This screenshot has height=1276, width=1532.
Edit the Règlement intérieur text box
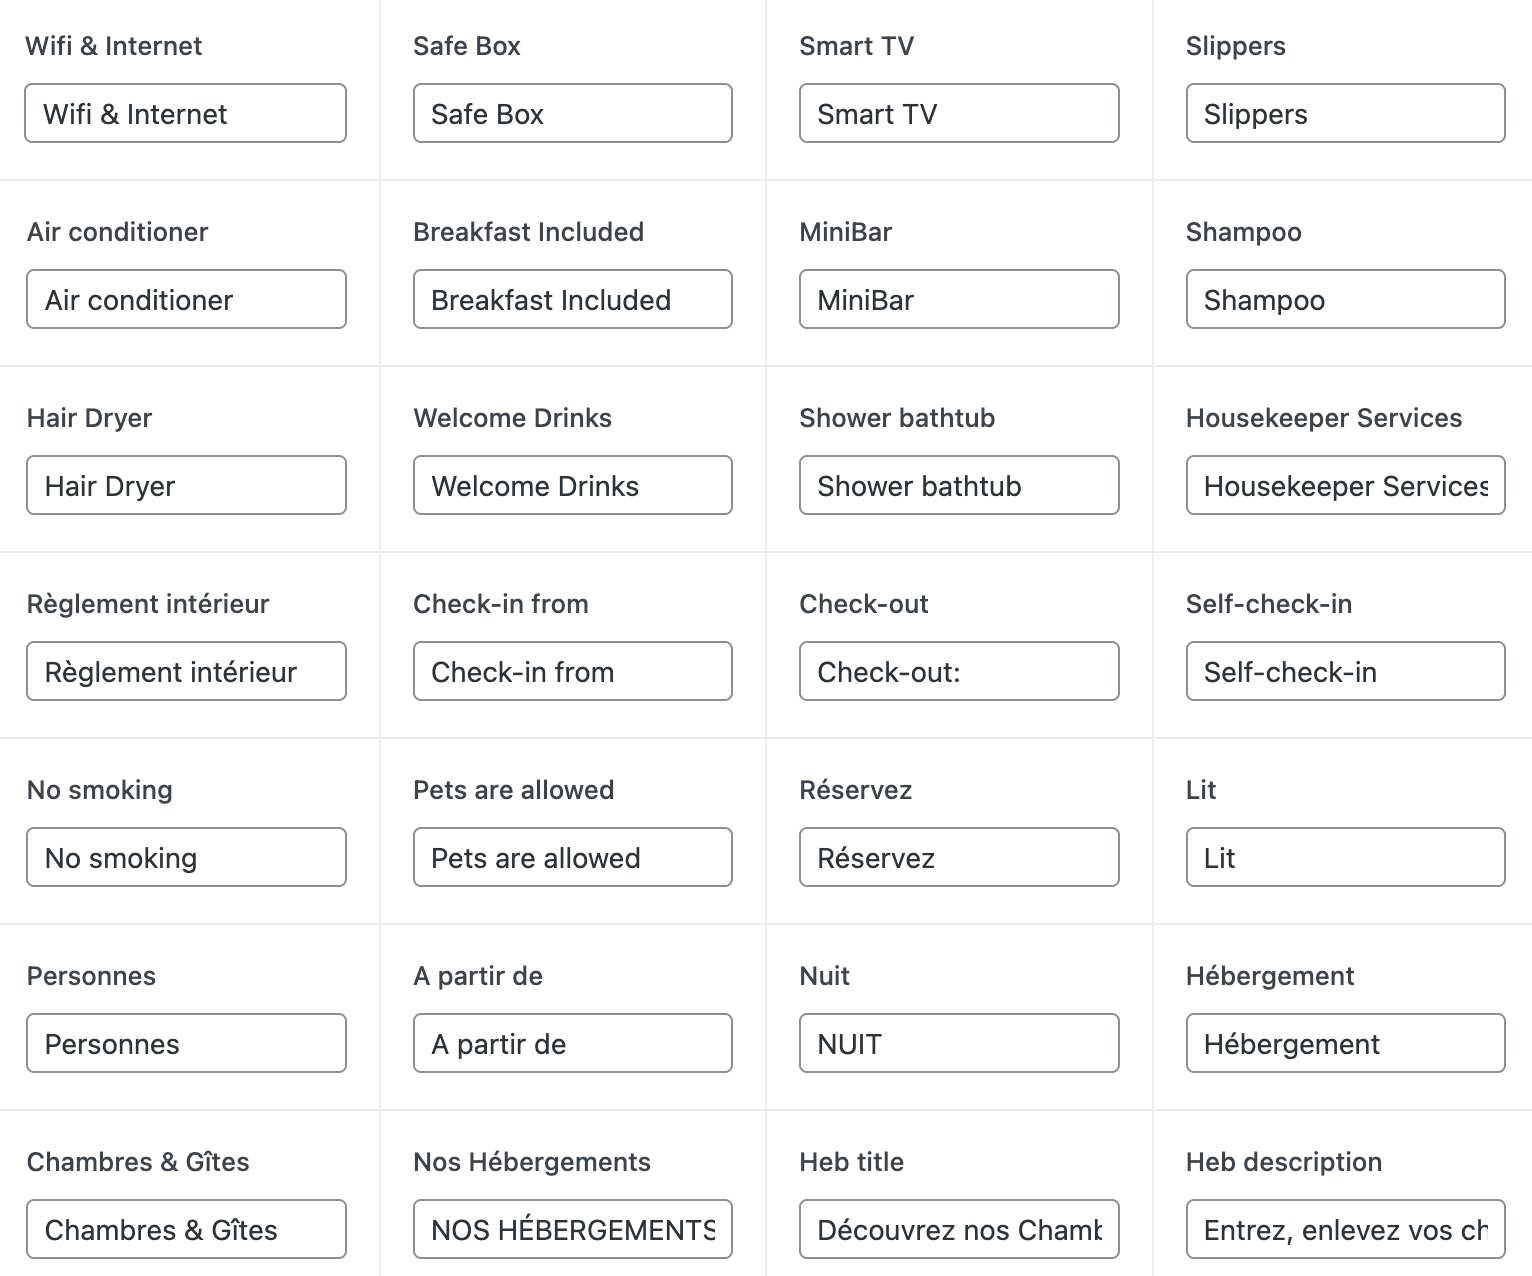coord(186,672)
